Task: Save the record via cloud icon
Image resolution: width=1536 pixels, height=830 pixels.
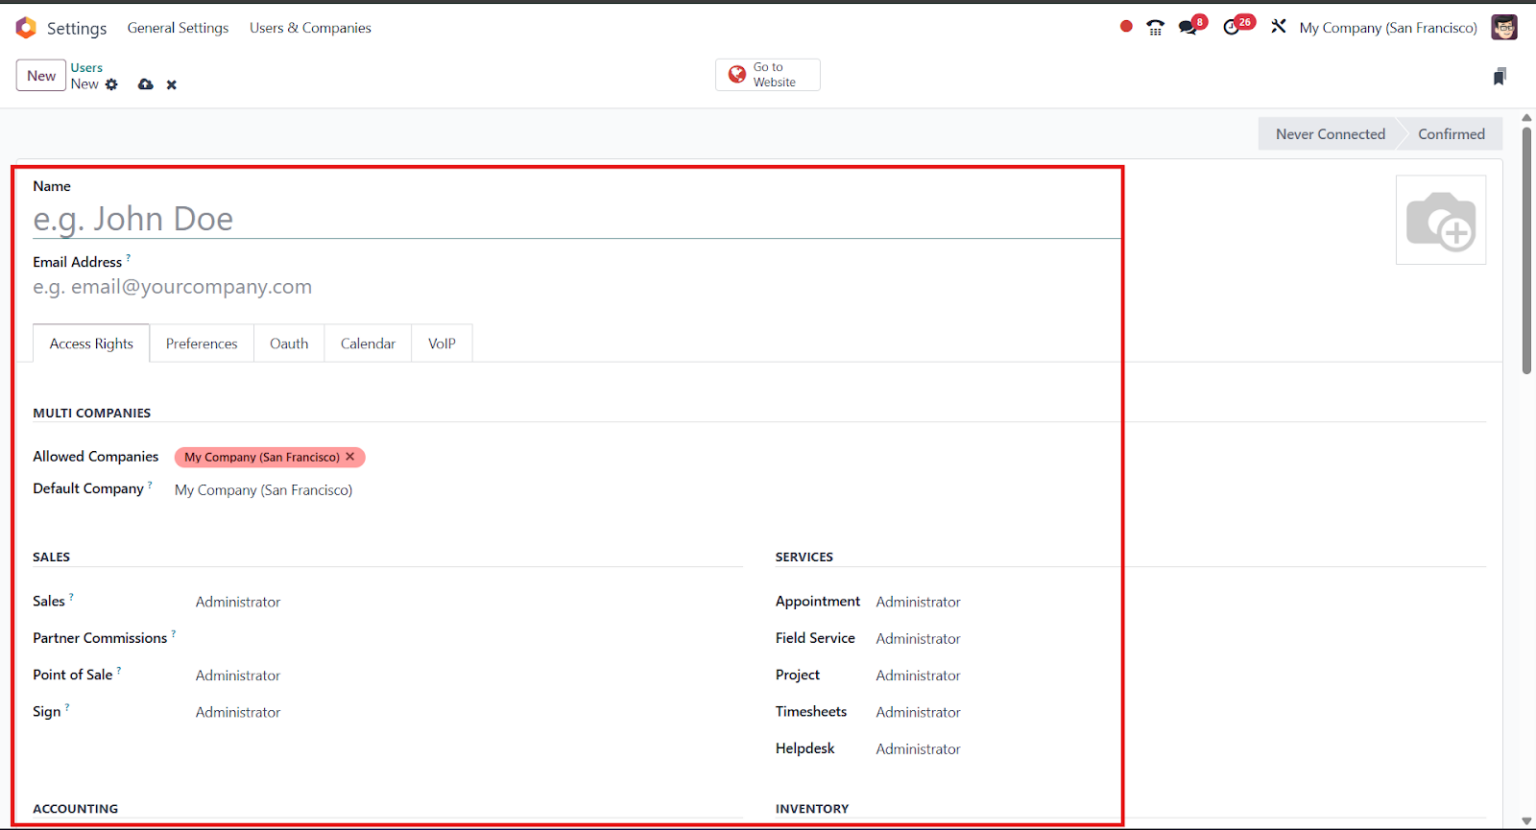Action: click(x=146, y=84)
